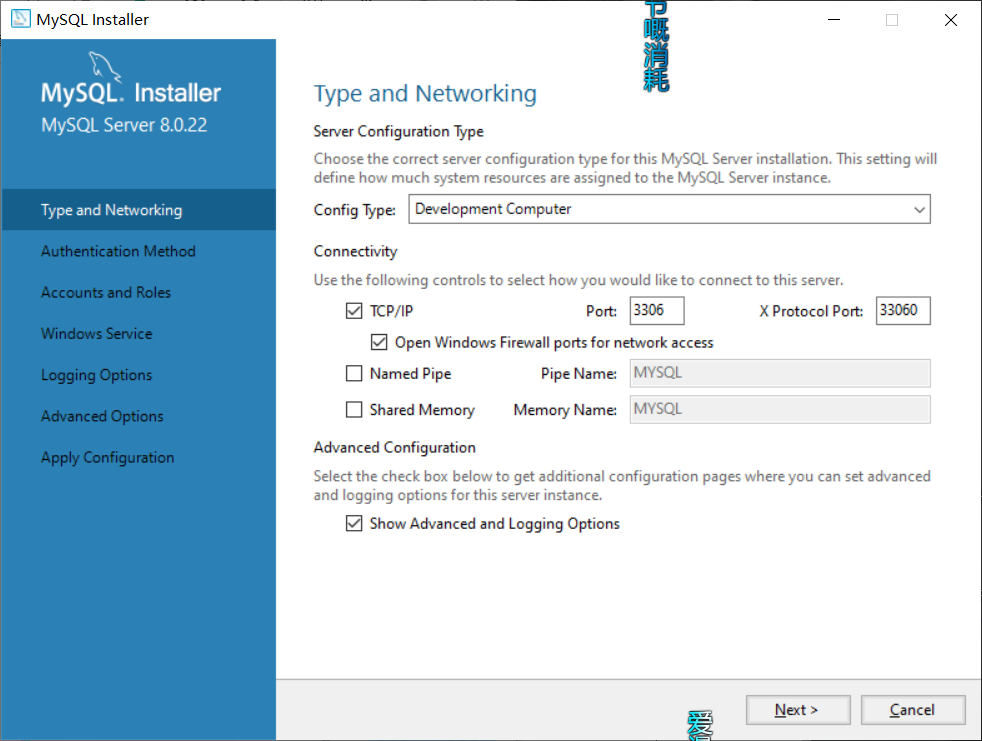This screenshot has height=741, width=982.
Task: Click the Port field showing 3306
Action: point(656,311)
